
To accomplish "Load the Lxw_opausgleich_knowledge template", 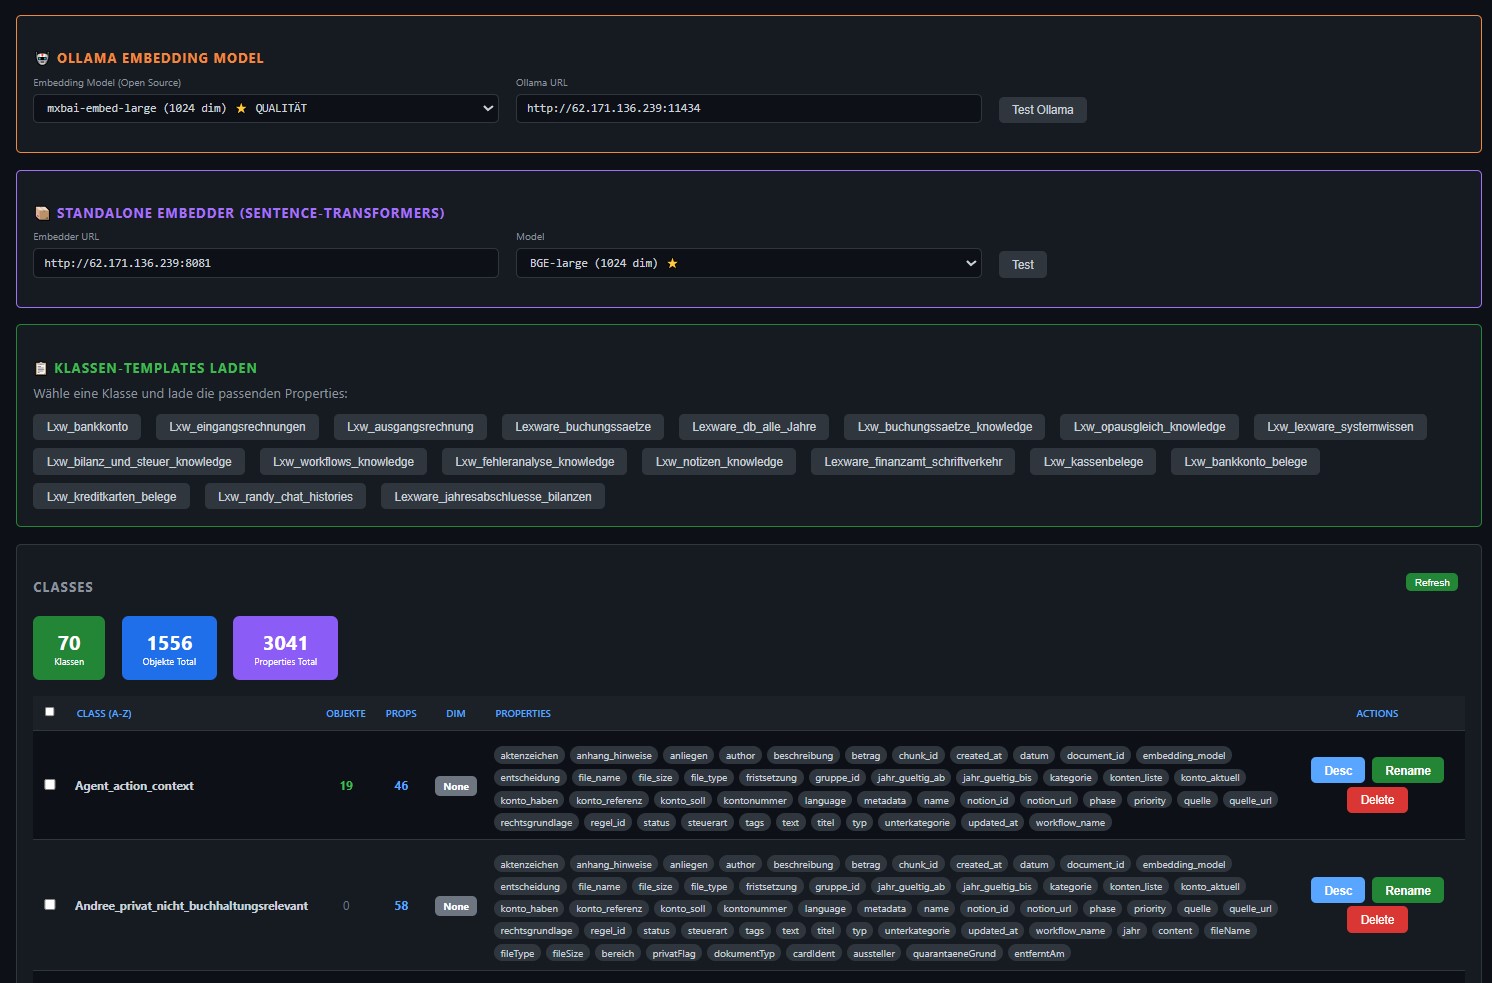I will click(x=1150, y=427).
